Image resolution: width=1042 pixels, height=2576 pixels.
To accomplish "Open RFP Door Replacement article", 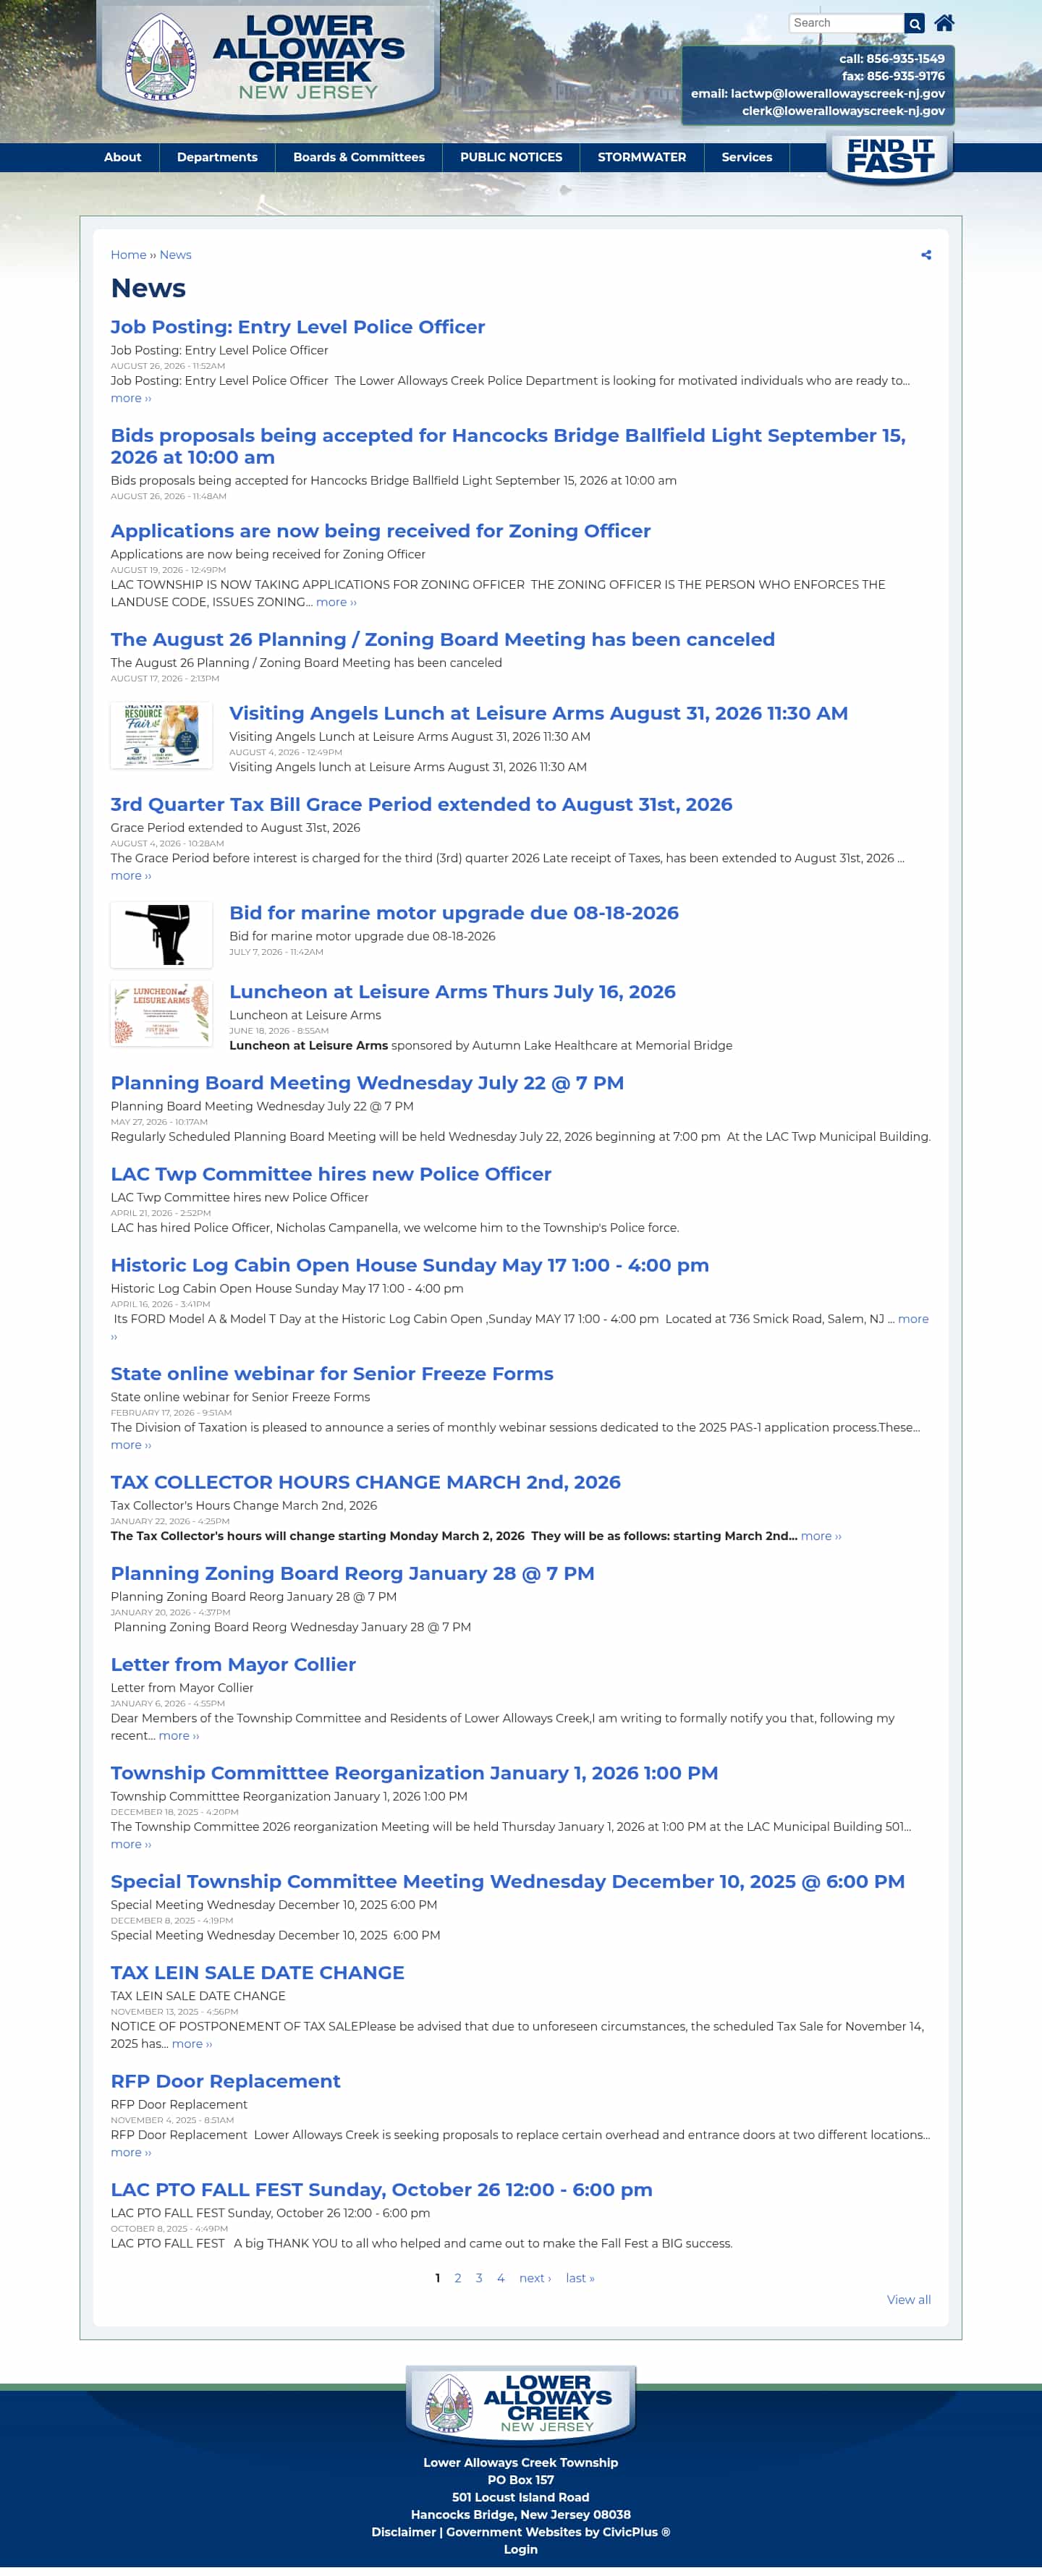I will click(x=226, y=2081).
